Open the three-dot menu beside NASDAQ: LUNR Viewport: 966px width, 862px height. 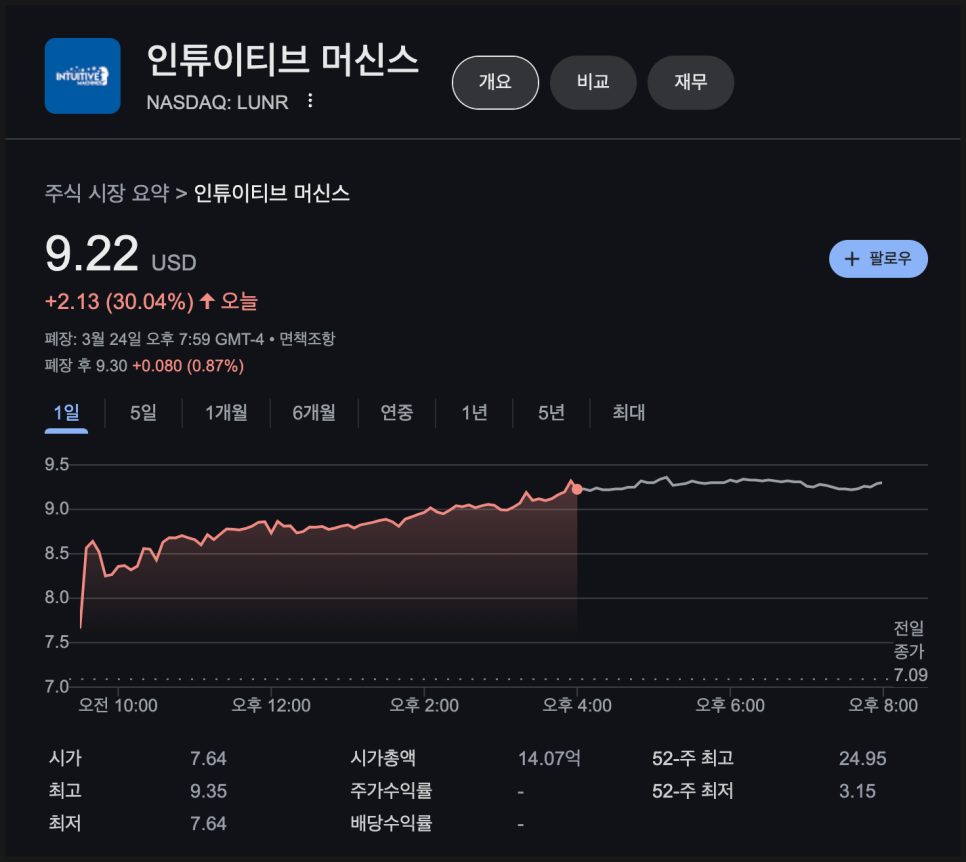click(x=310, y=101)
